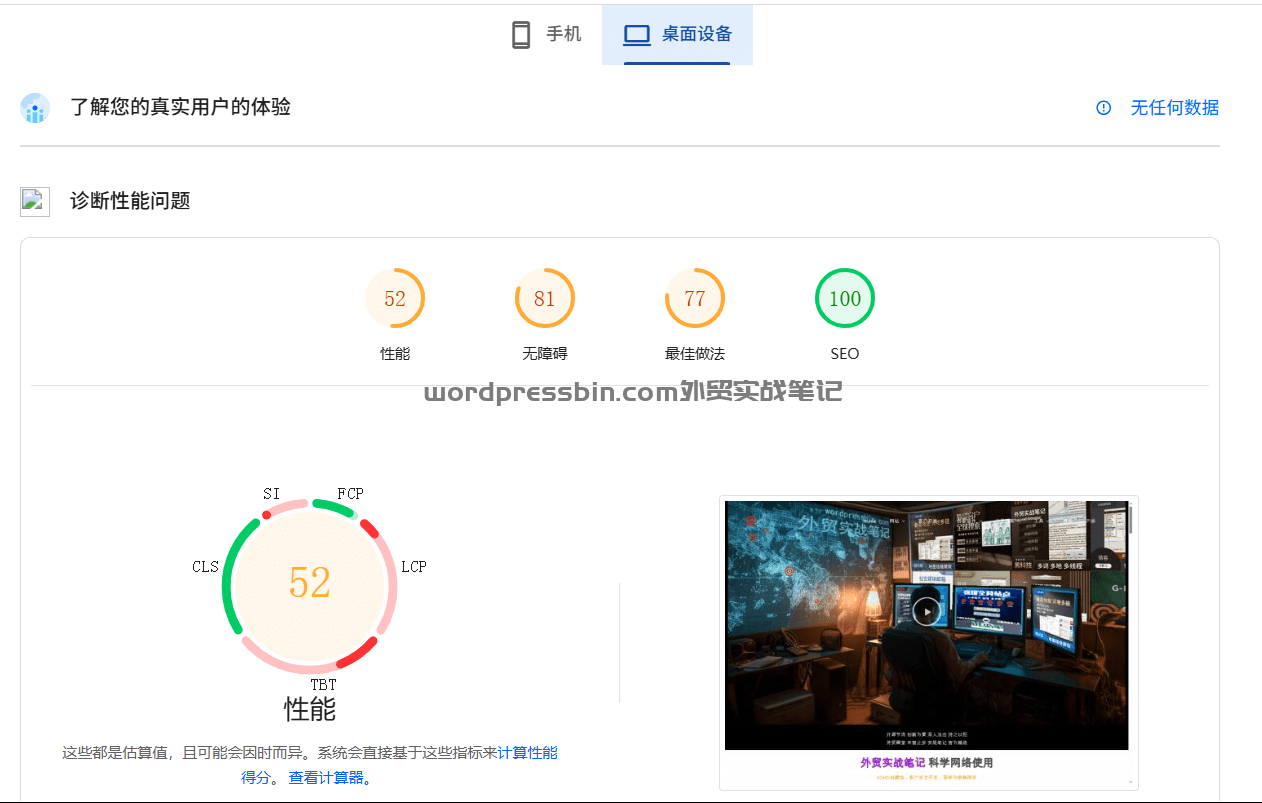Click the FCP label on the gauge

350,494
